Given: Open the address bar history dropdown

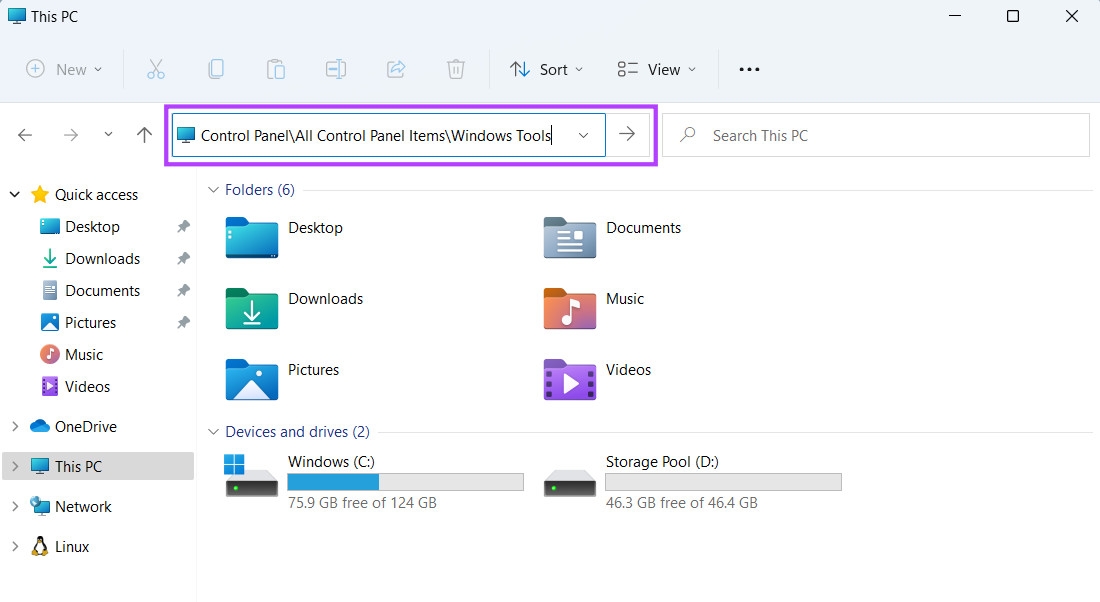Looking at the screenshot, I should [583, 135].
